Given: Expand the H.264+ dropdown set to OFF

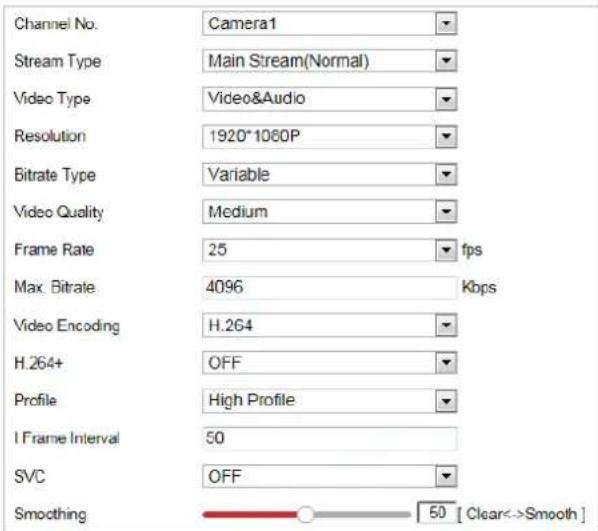Looking at the screenshot, I should [330, 363].
